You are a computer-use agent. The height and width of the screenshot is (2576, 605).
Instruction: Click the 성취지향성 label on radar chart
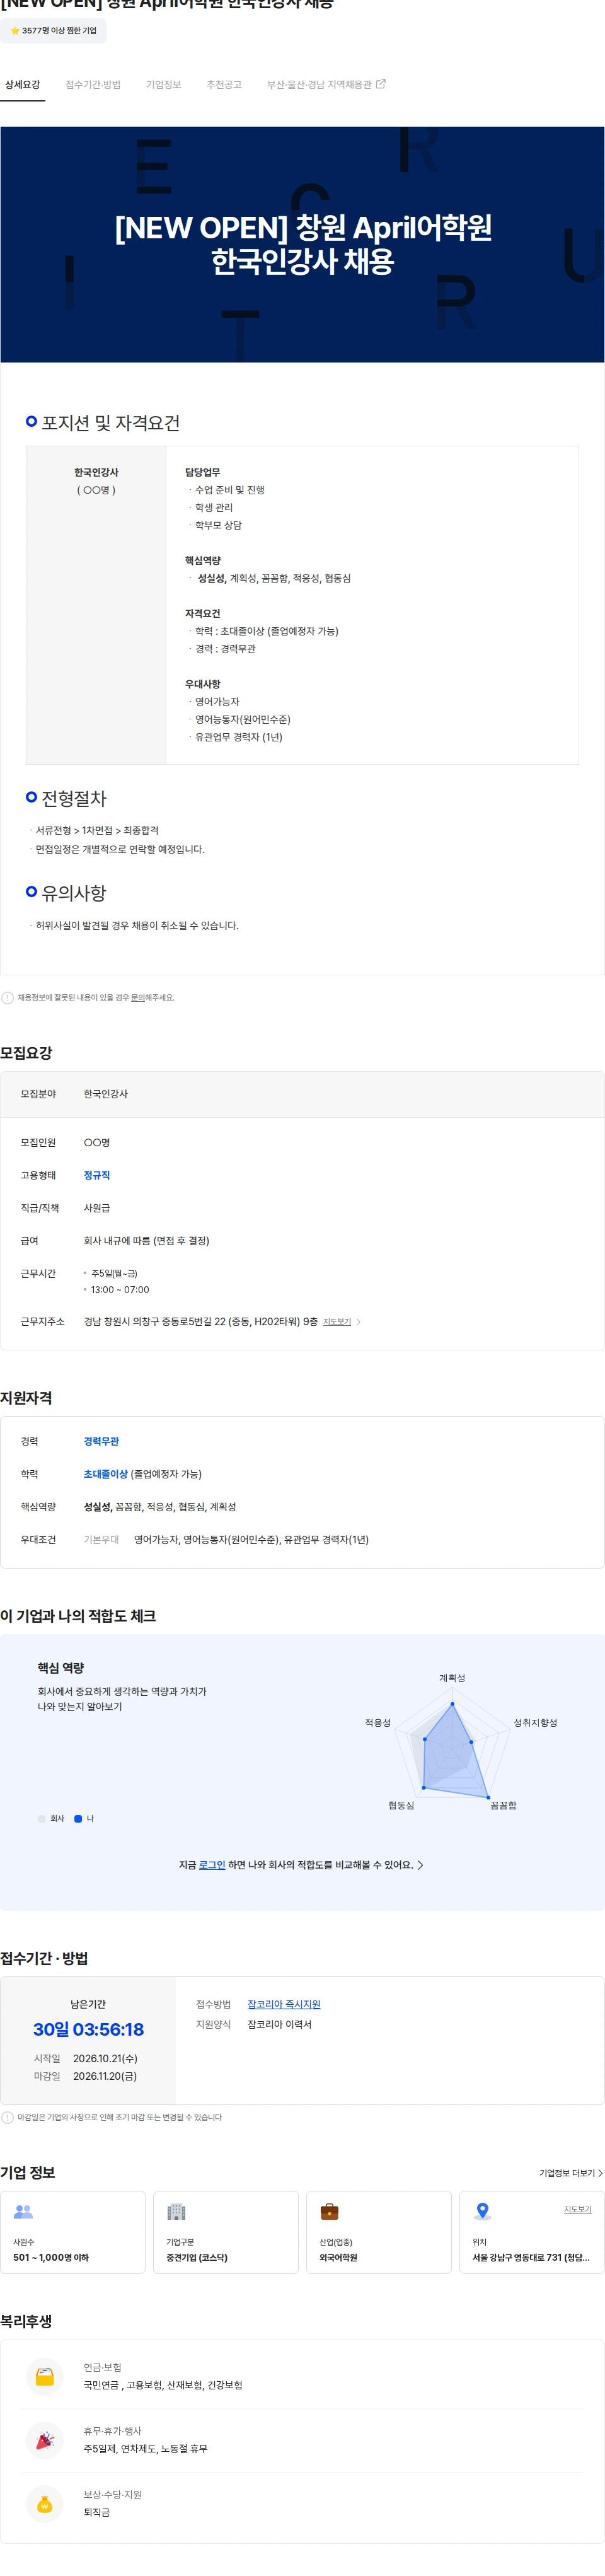535,1723
